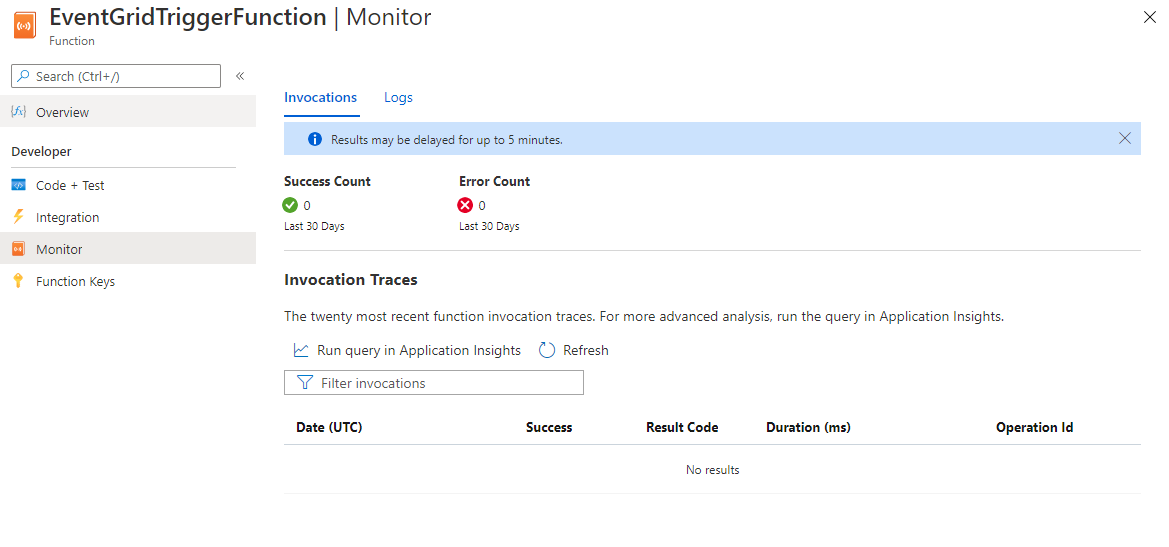This screenshot has height=547, width=1169.
Task: Click the green Success Count check icon
Action: (291, 205)
